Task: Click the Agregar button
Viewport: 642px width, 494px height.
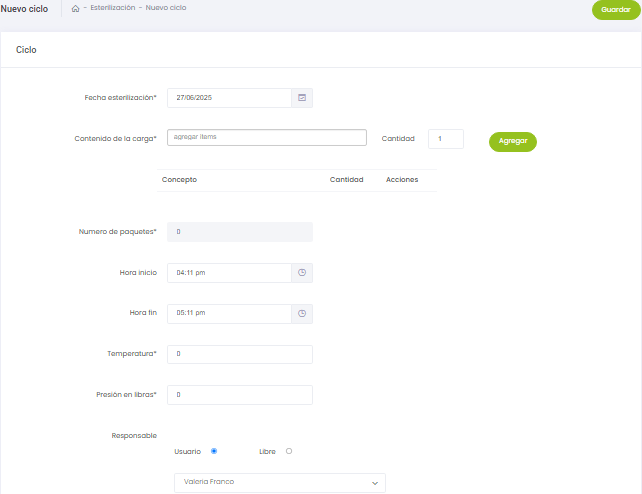Action: (x=513, y=142)
